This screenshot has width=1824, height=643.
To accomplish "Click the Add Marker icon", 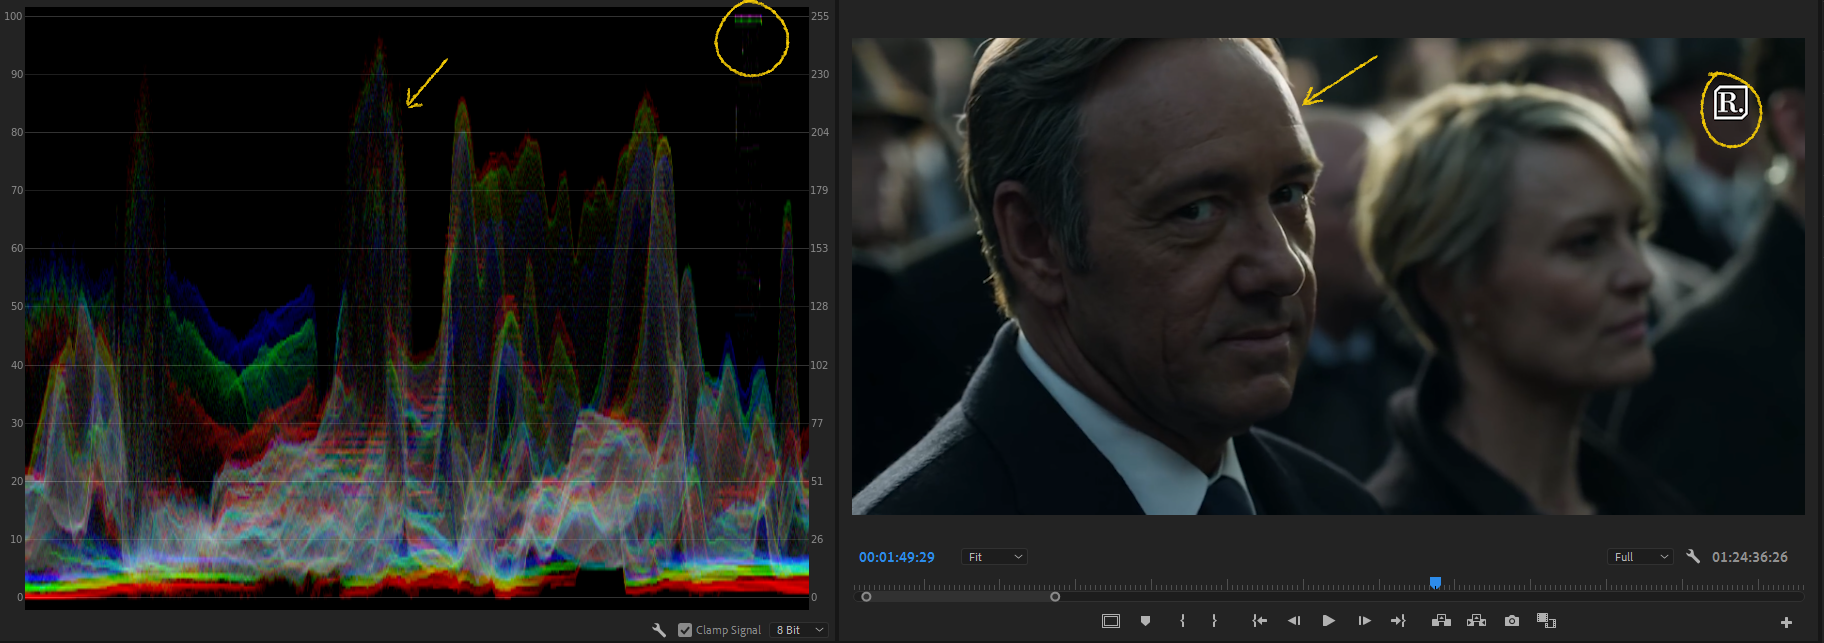I will [1145, 621].
